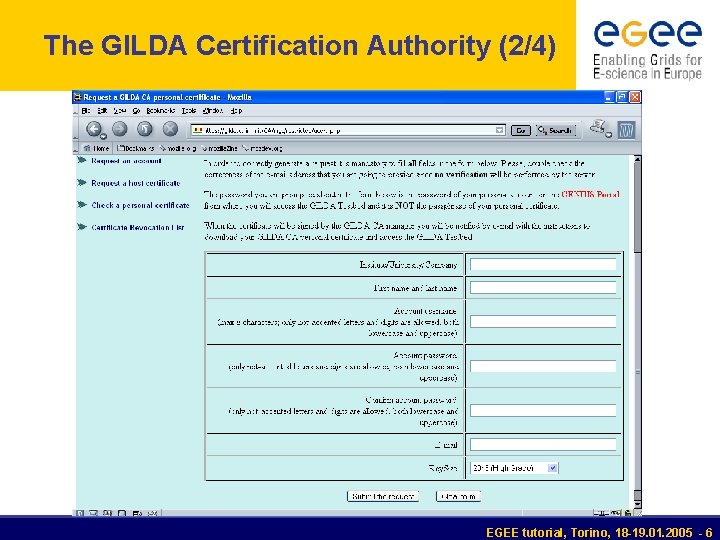720x540 pixels.
Task: Open the red GENIUS Portal link
Action: point(591,195)
